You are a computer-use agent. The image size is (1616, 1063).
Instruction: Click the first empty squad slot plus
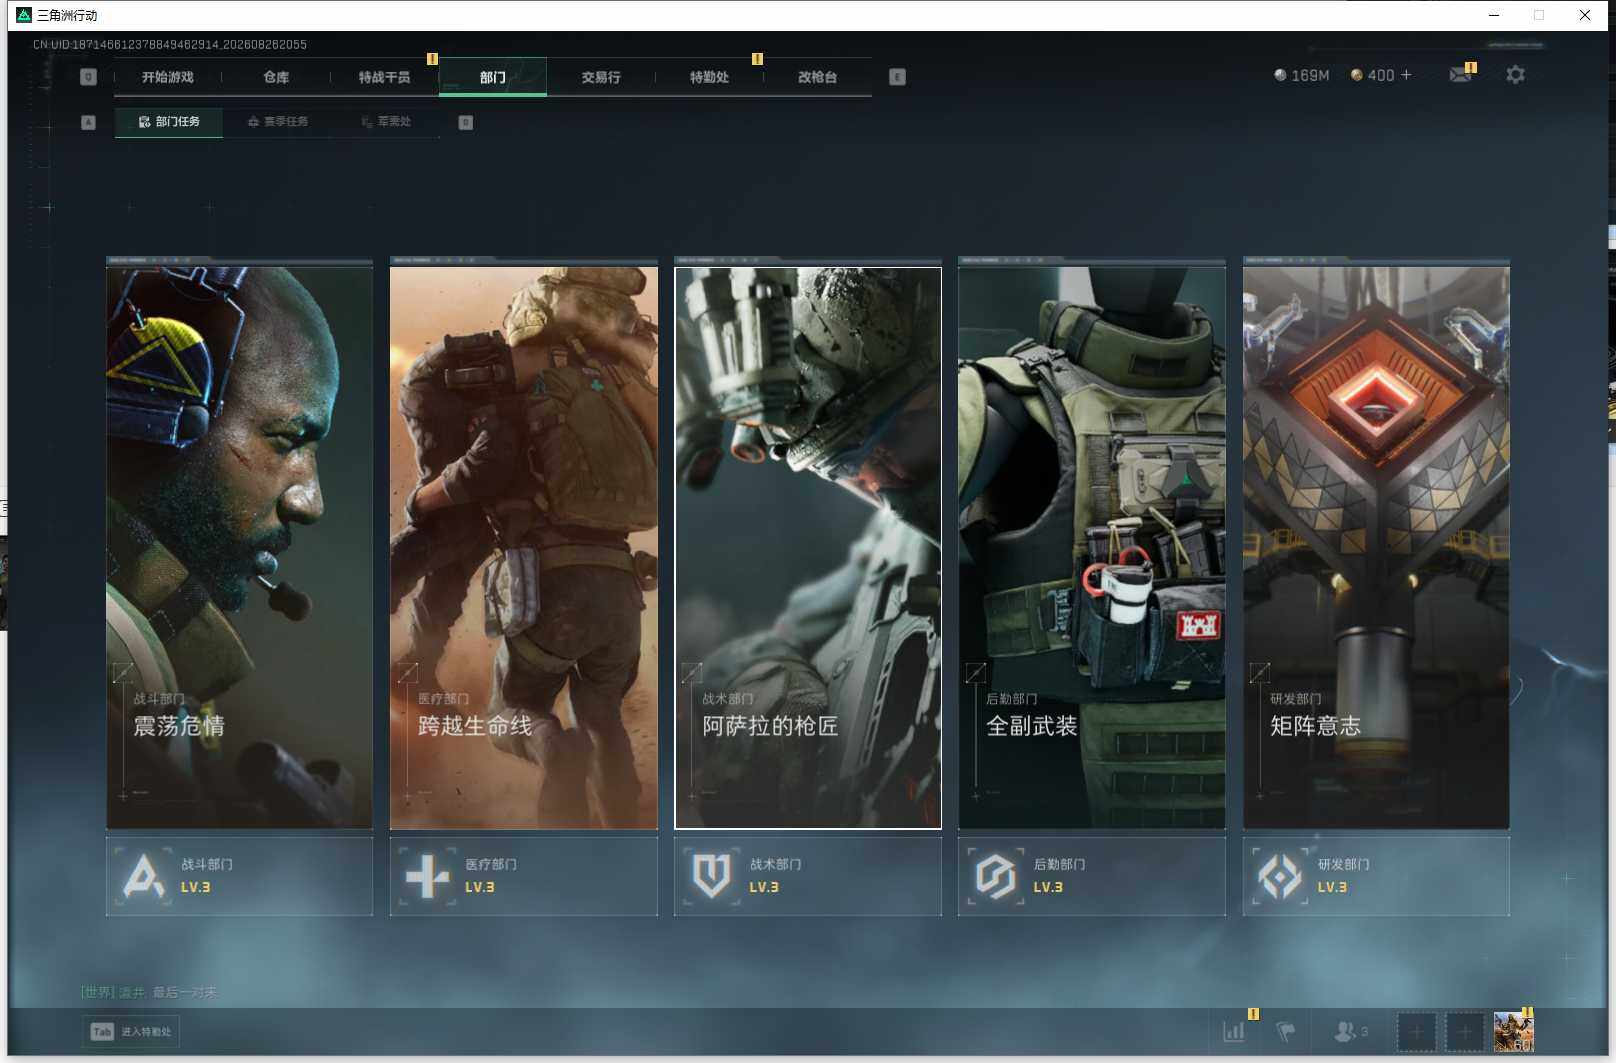(x=1416, y=1032)
